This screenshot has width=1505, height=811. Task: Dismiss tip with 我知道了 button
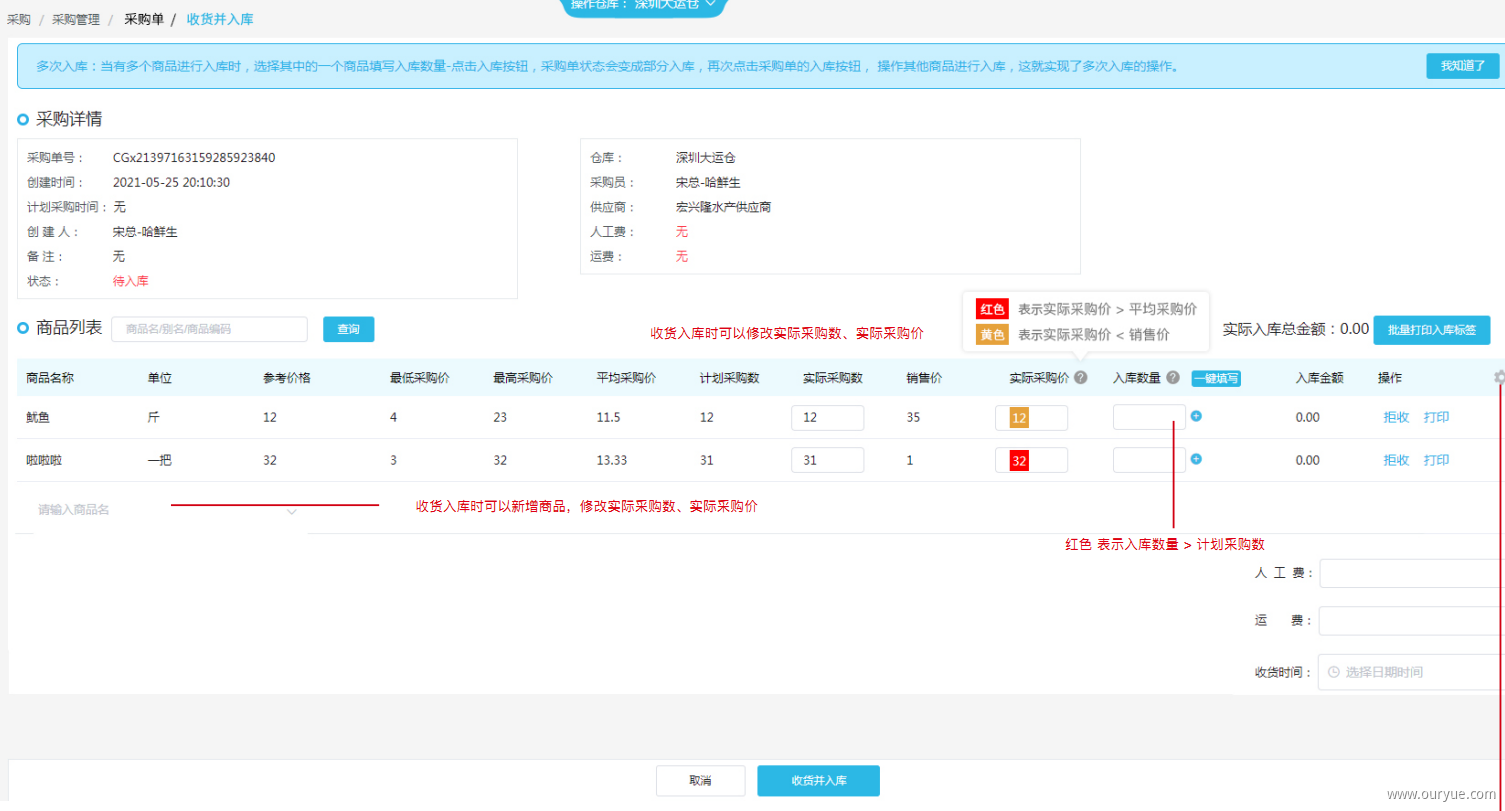[x=1463, y=66]
